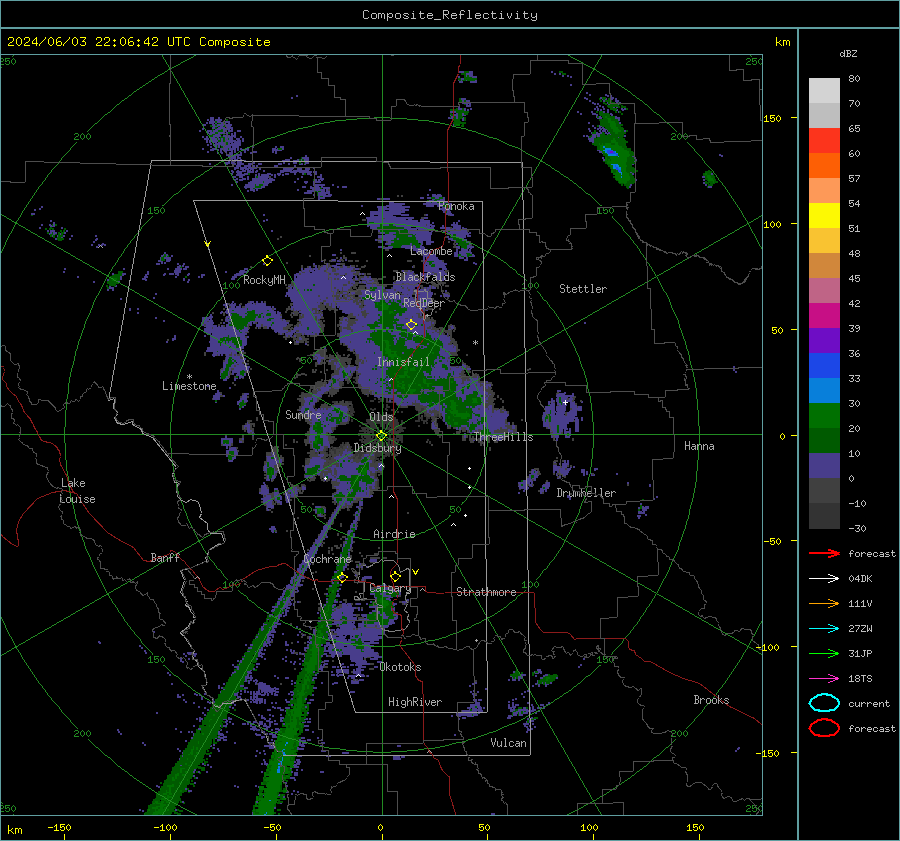Click the Vulcan city label
The height and width of the screenshot is (841, 900).
(x=508, y=743)
